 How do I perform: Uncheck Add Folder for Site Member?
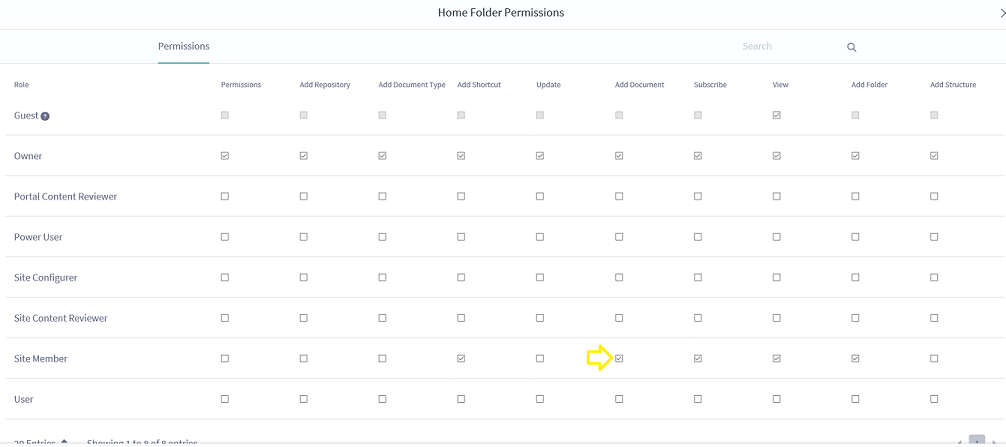click(x=855, y=358)
